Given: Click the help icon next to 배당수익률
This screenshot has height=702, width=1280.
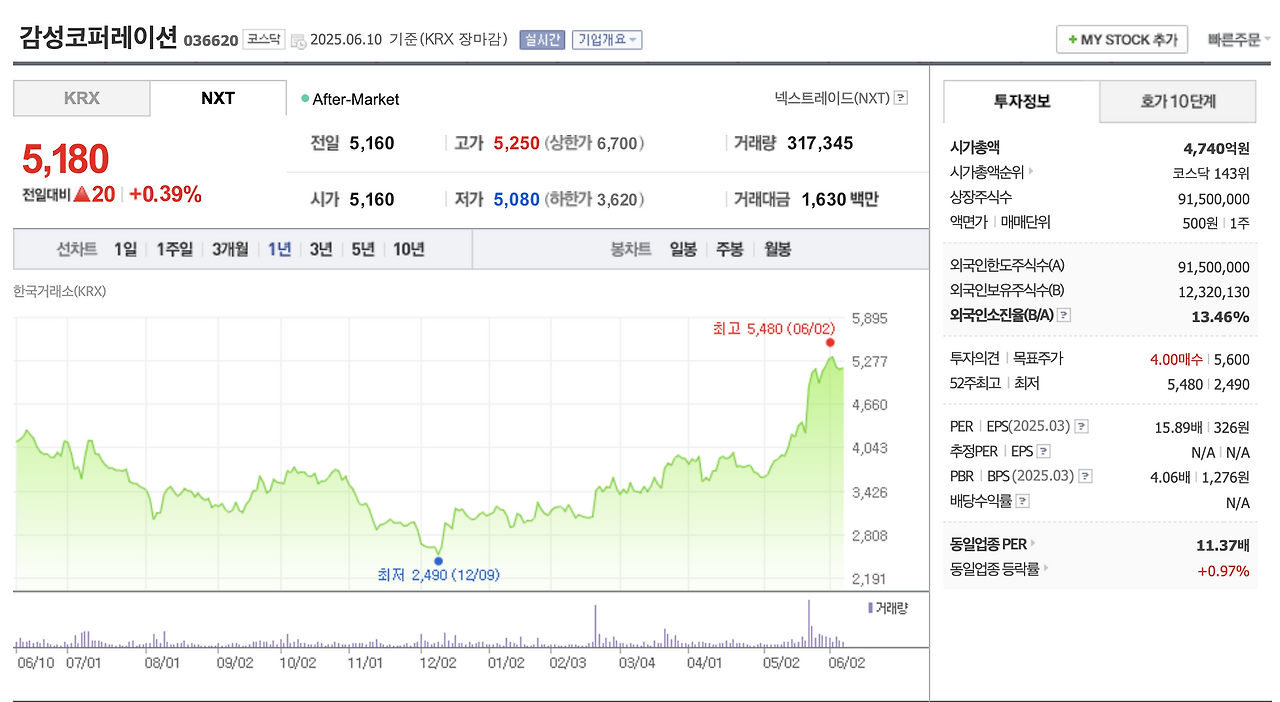Looking at the screenshot, I should pos(1022,503).
